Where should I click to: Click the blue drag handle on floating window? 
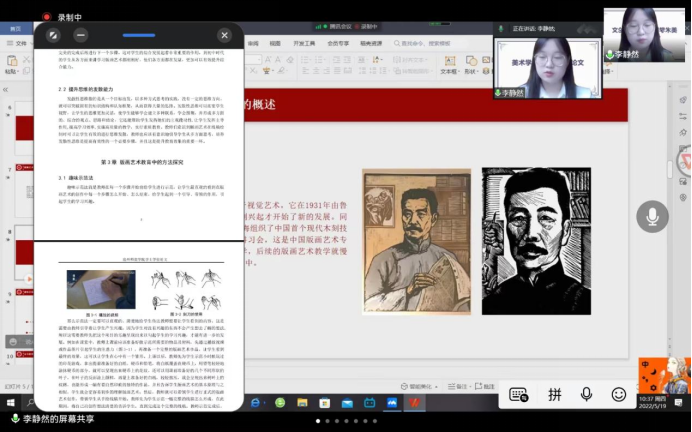pyautogui.click(x=139, y=35)
